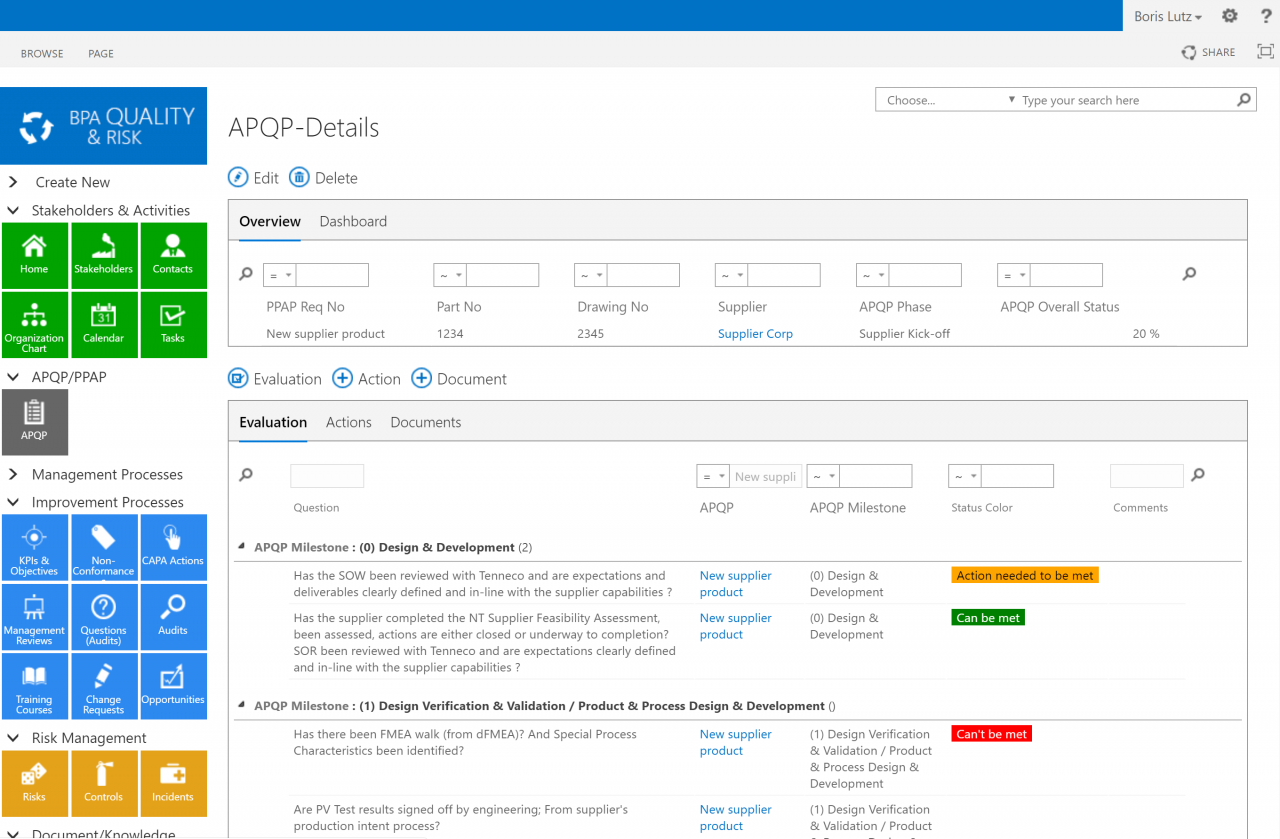Collapse the (0) Design & Development group
This screenshot has width=1280, height=839.
(x=241, y=547)
